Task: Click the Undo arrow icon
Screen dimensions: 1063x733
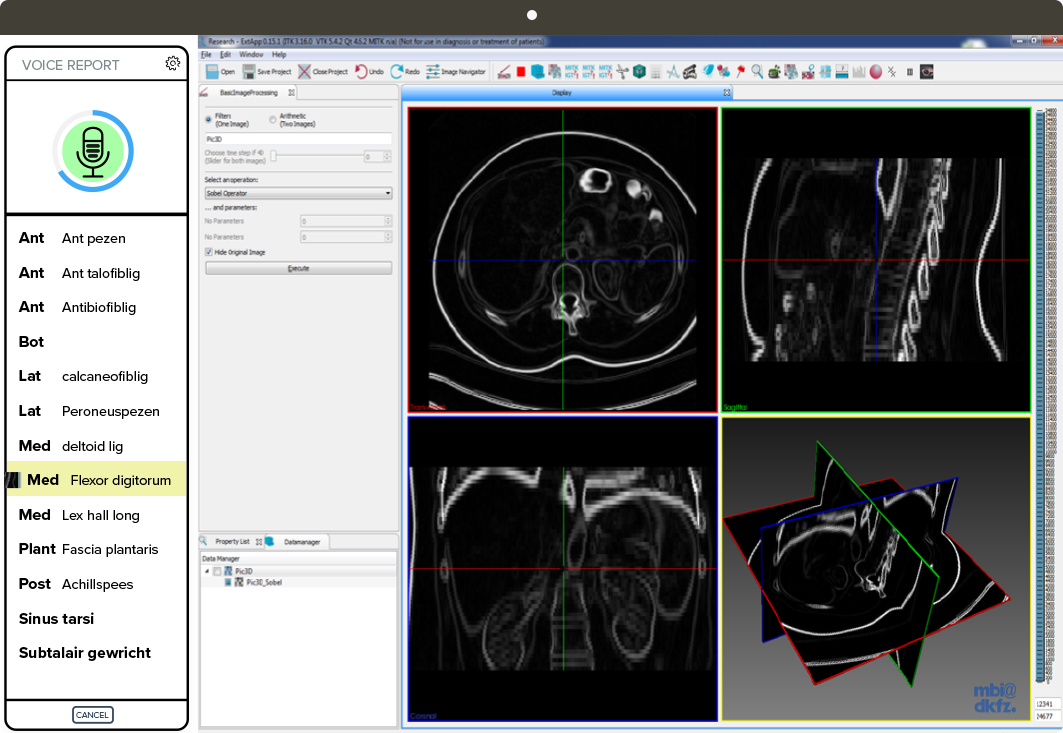Action: click(361, 72)
